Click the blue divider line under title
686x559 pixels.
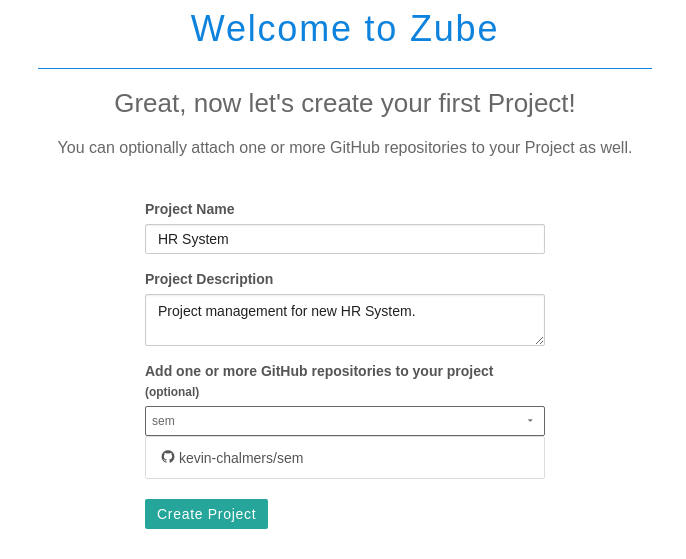(344, 68)
